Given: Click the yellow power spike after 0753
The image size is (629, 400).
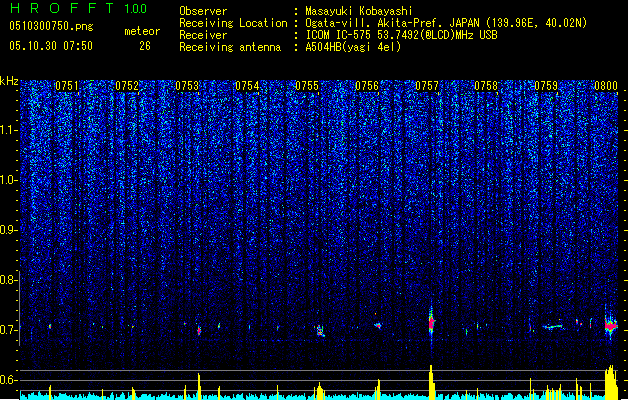Looking at the screenshot, I should click(199, 386).
